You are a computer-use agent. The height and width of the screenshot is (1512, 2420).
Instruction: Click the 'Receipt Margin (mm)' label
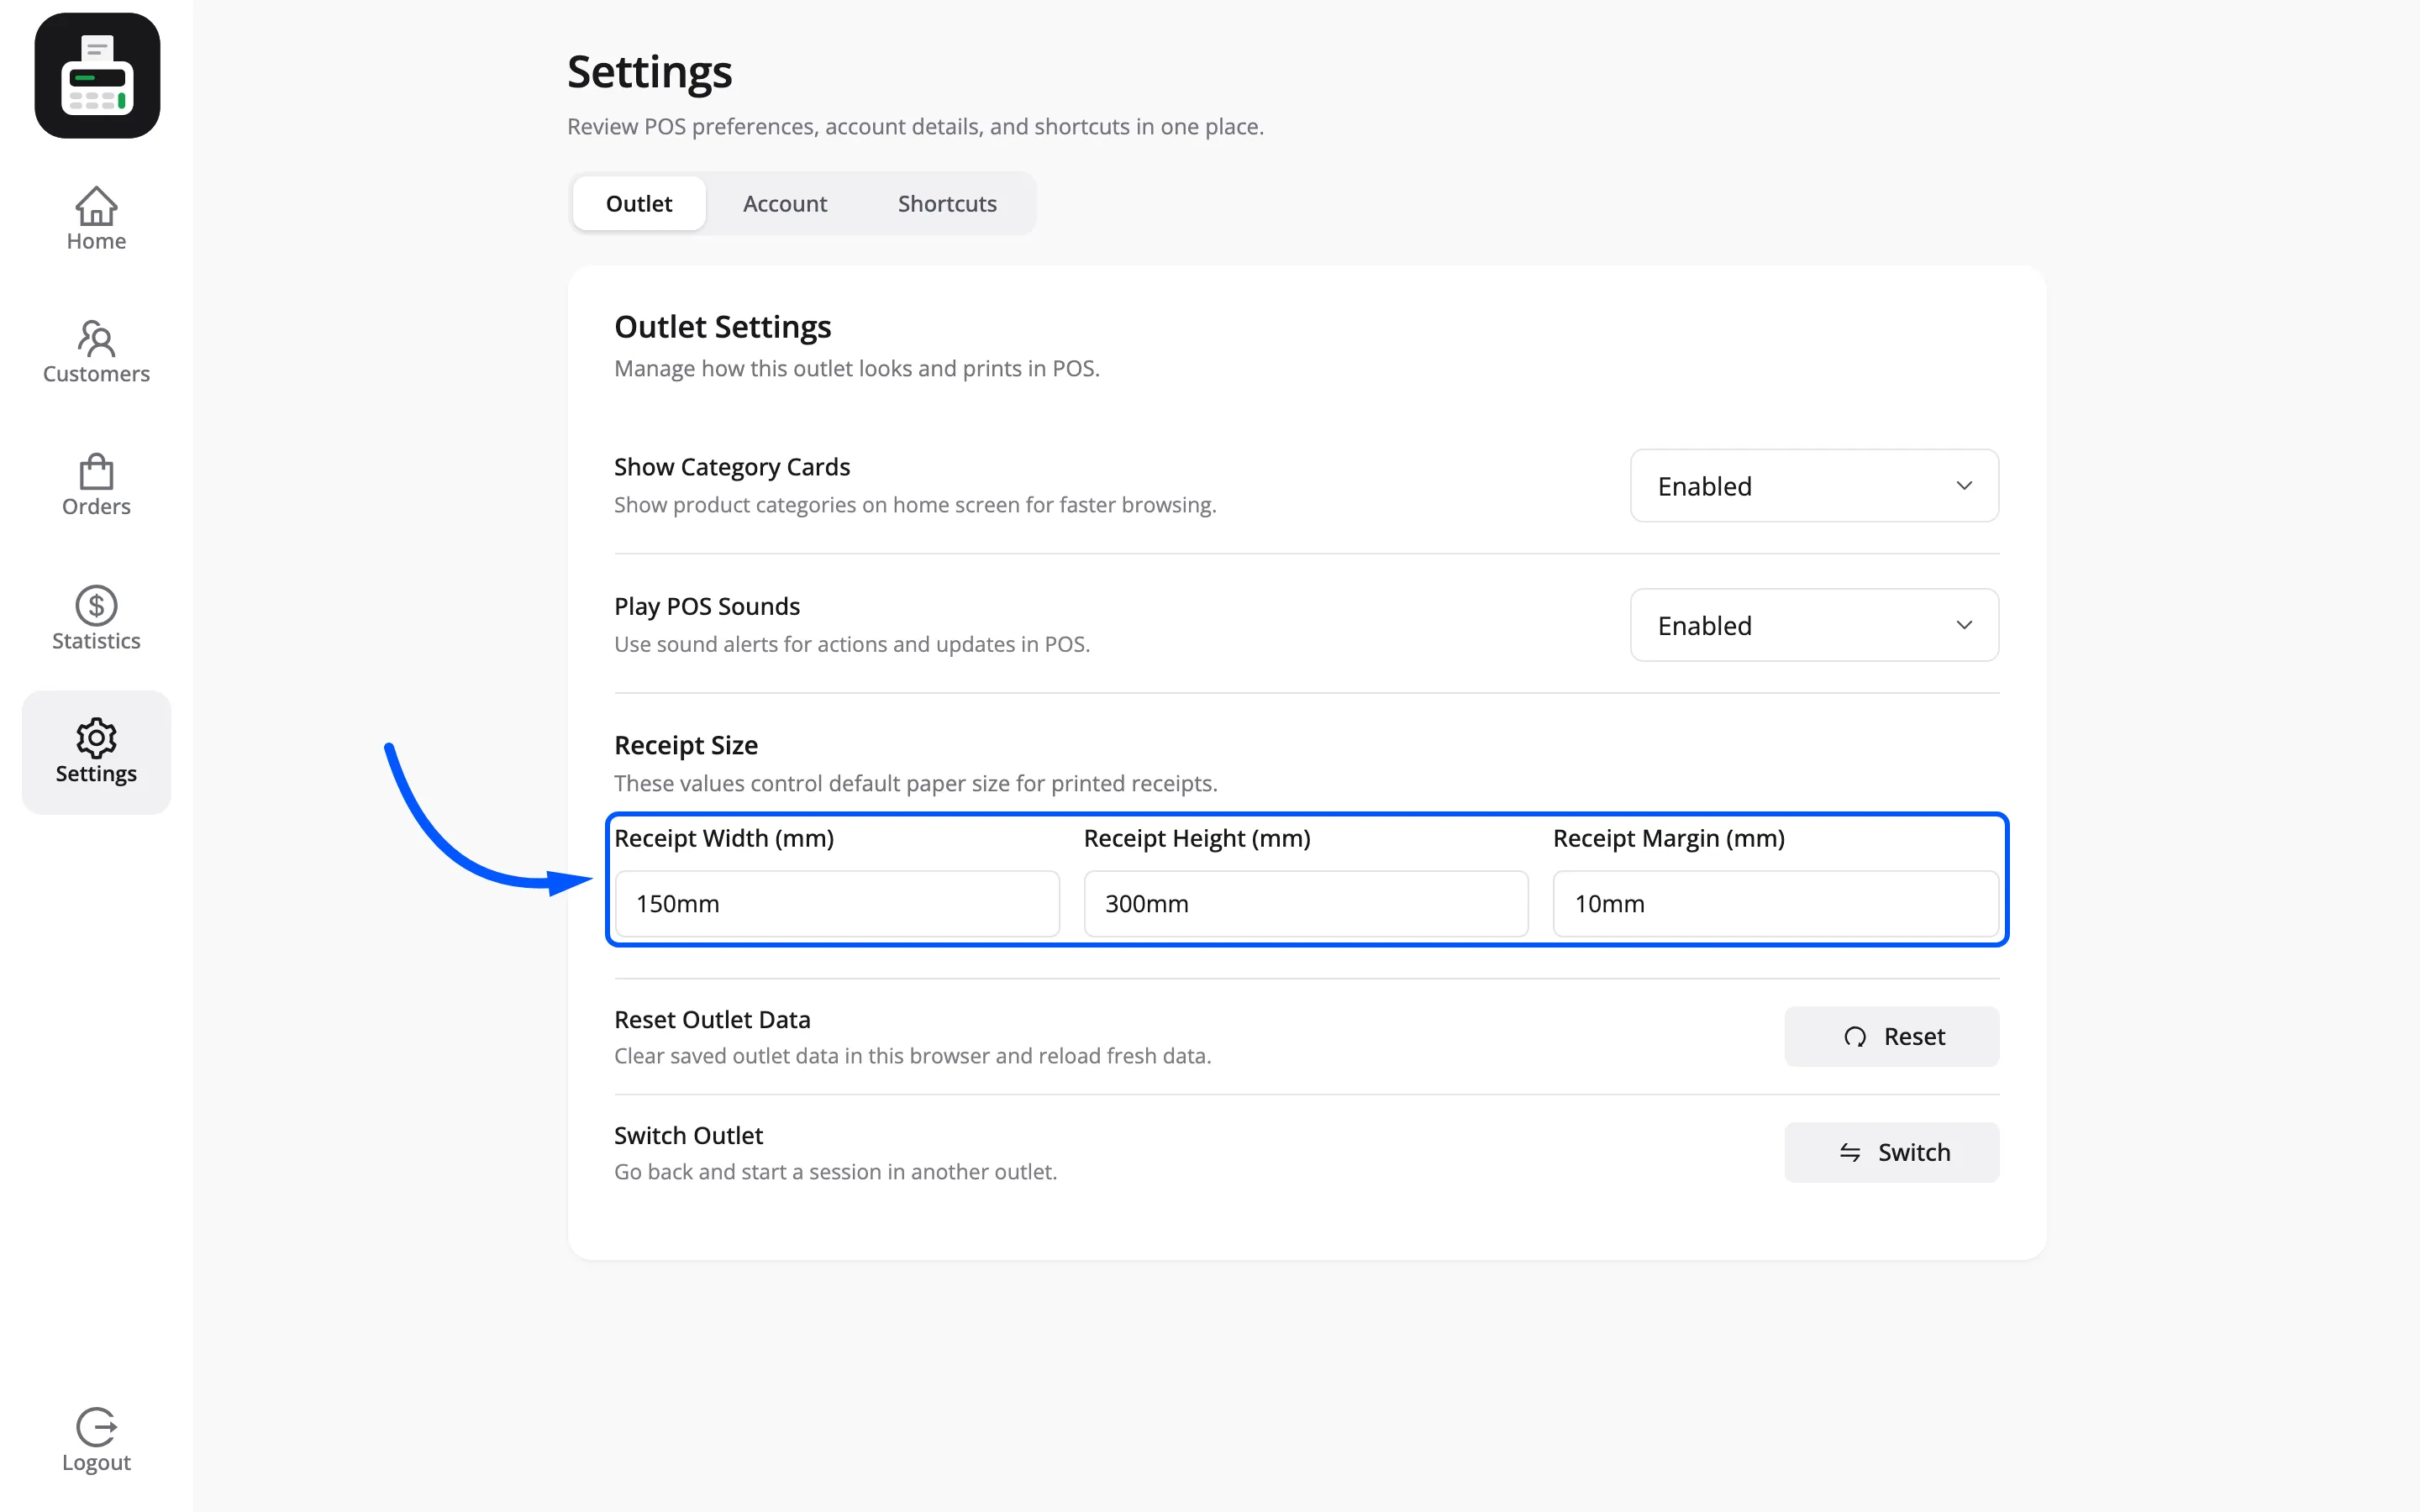point(1668,838)
